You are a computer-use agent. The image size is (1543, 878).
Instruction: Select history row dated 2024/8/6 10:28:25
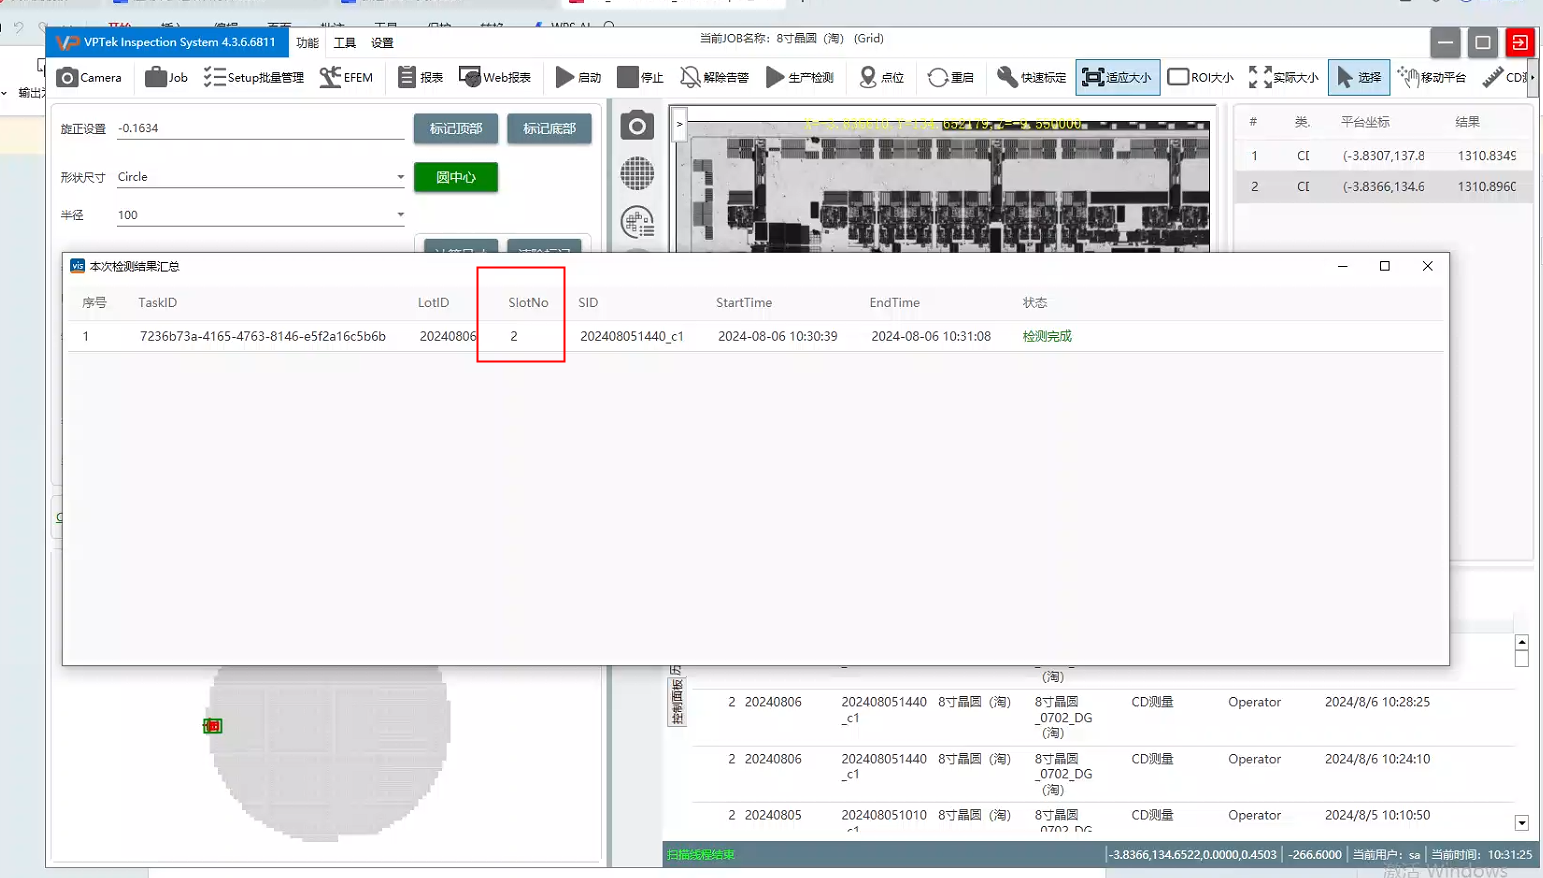coord(1101,717)
